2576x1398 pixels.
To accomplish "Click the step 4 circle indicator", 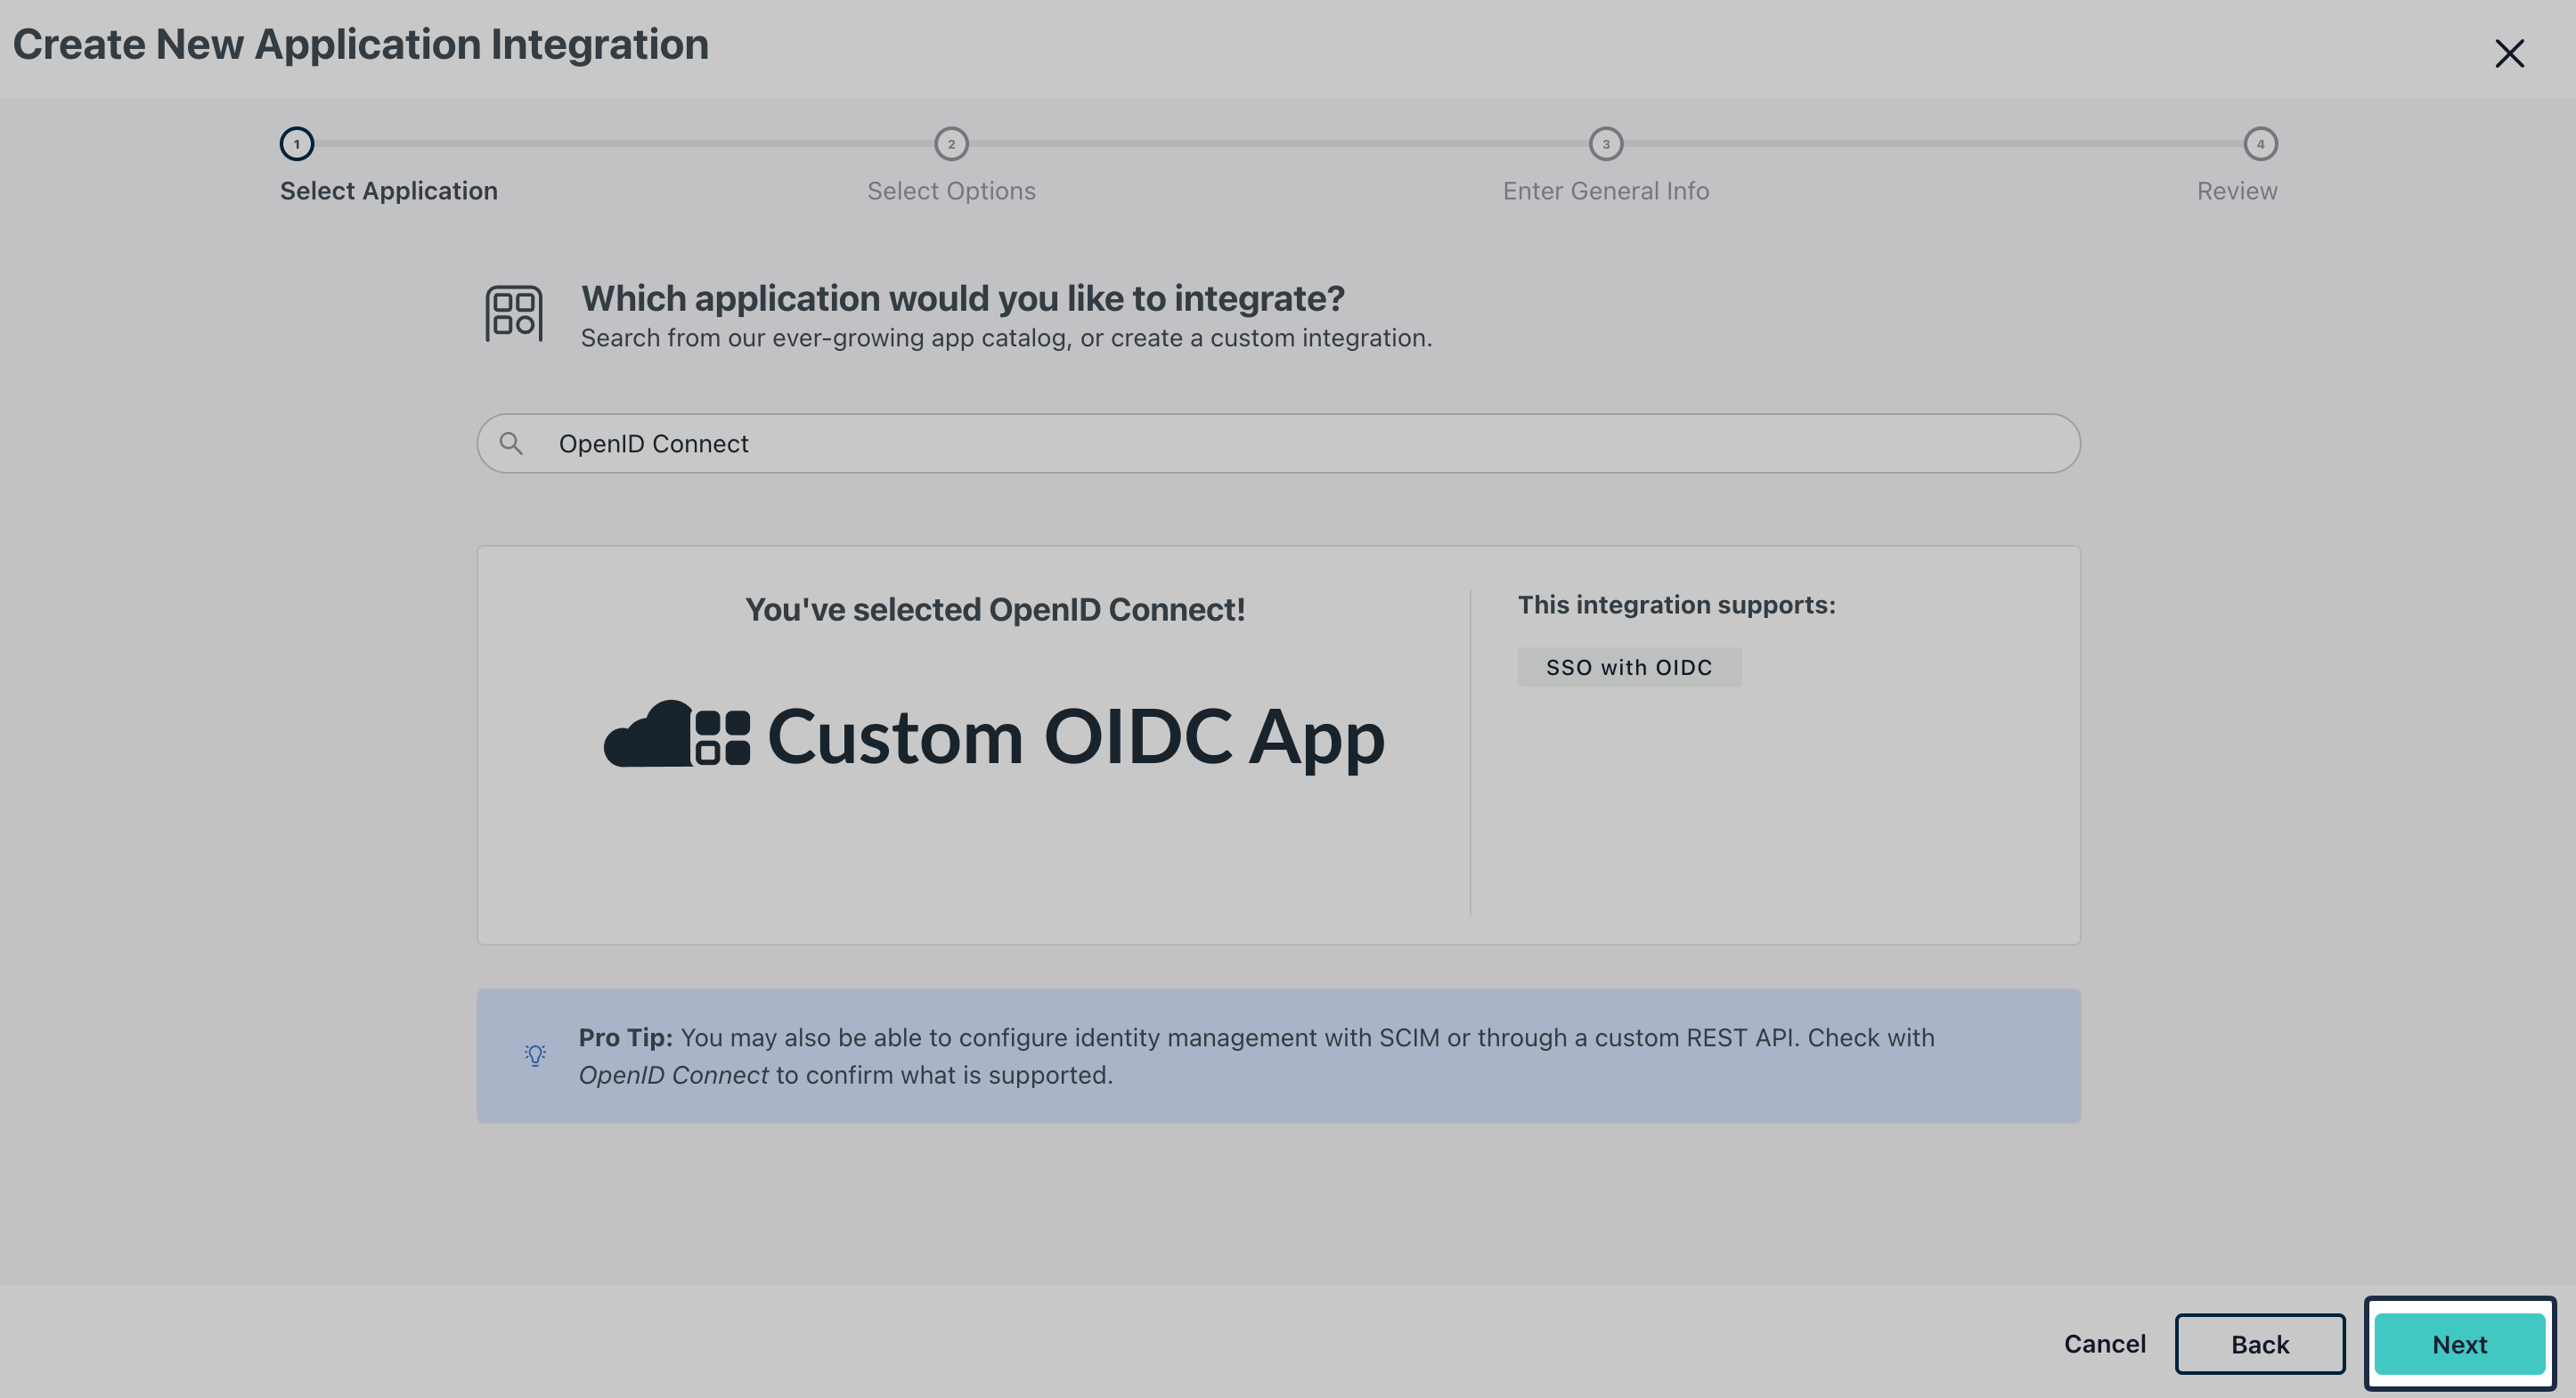I will [x=2261, y=144].
